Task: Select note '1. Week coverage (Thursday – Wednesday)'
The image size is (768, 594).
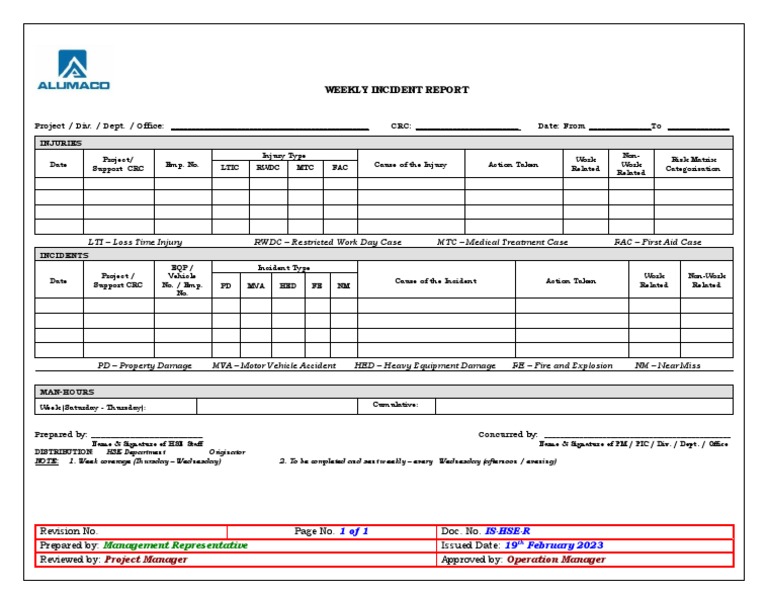Action: 144,461
